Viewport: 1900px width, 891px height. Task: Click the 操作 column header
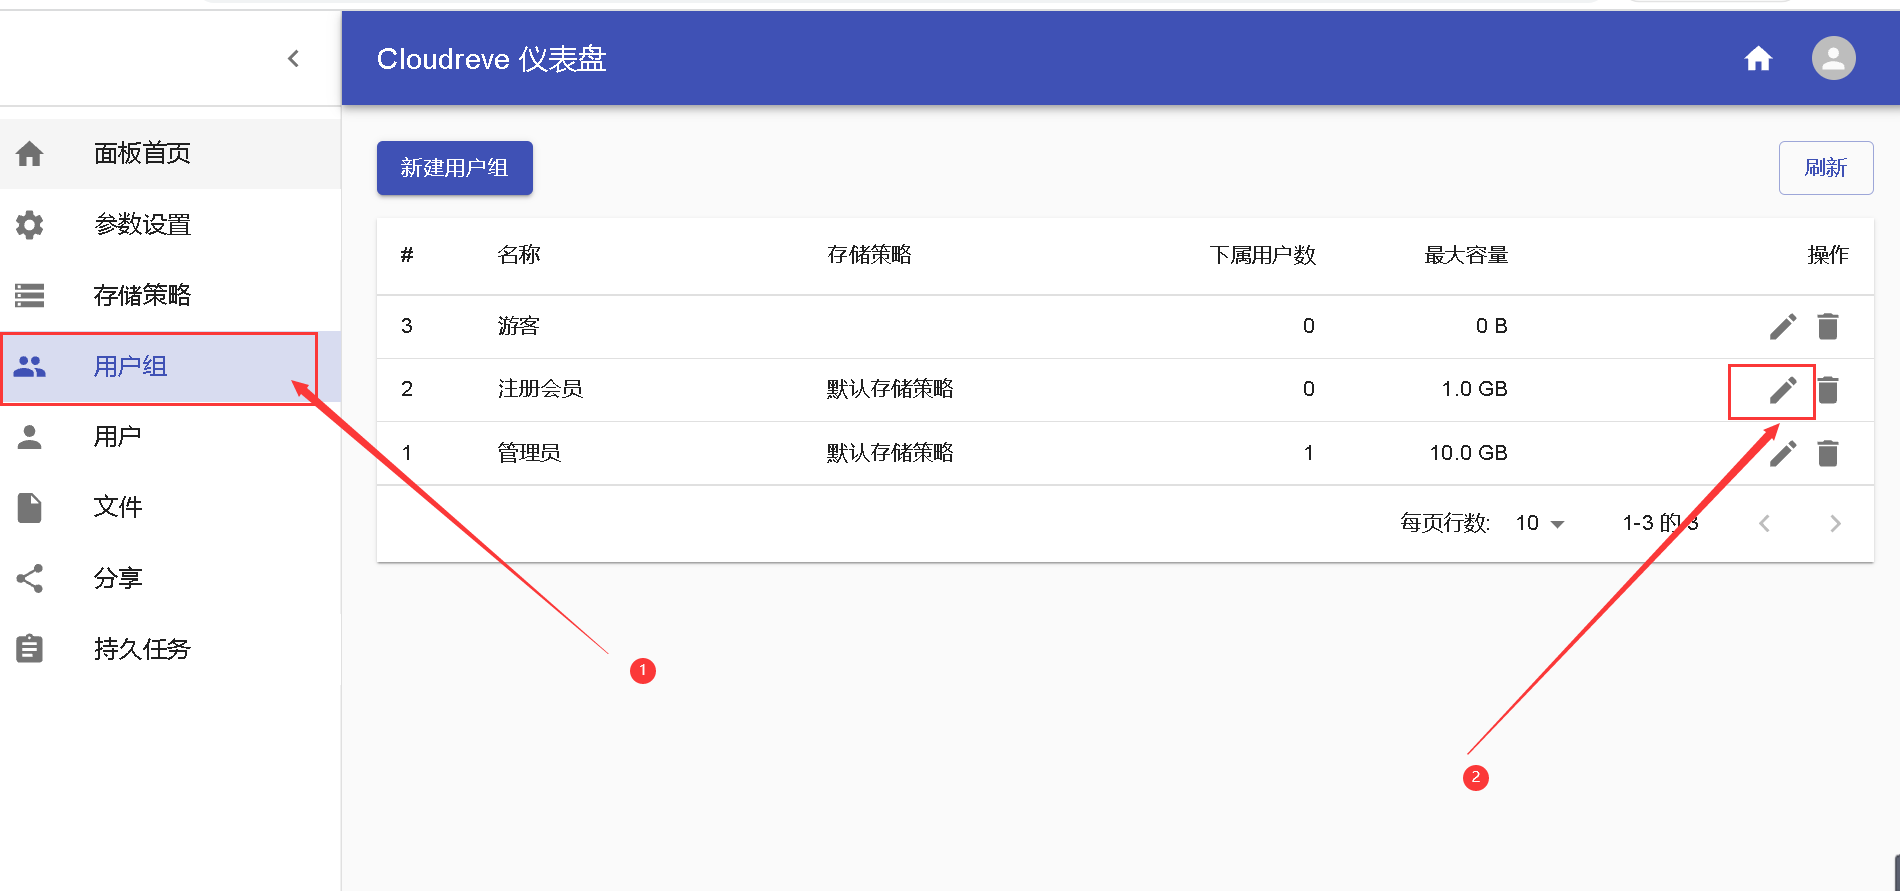pyautogui.click(x=1828, y=255)
